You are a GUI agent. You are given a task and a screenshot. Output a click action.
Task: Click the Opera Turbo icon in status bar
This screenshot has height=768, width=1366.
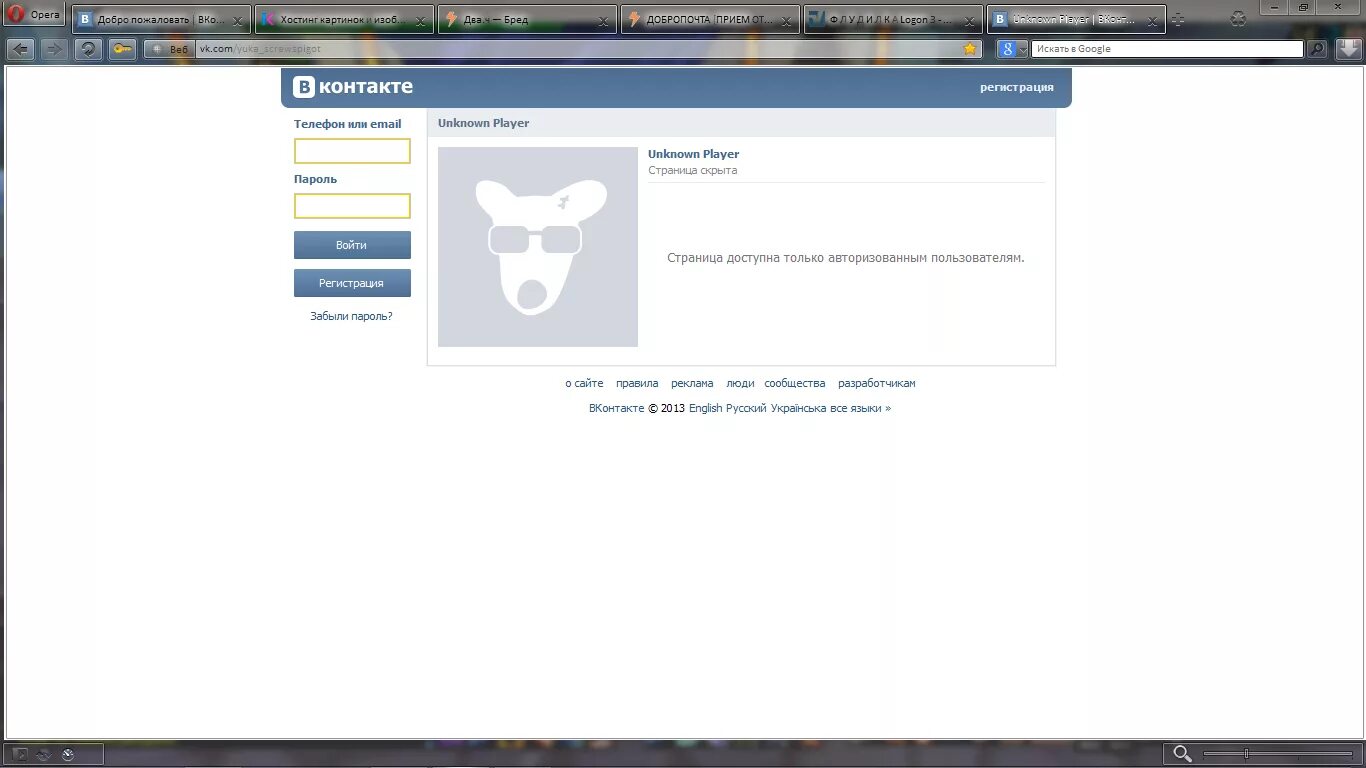coord(68,755)
